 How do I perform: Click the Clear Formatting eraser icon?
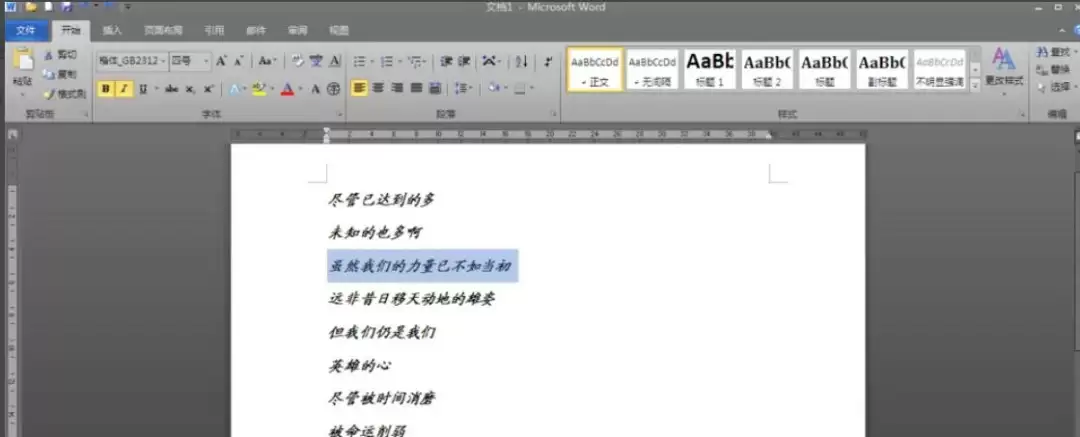pos(298,61)
